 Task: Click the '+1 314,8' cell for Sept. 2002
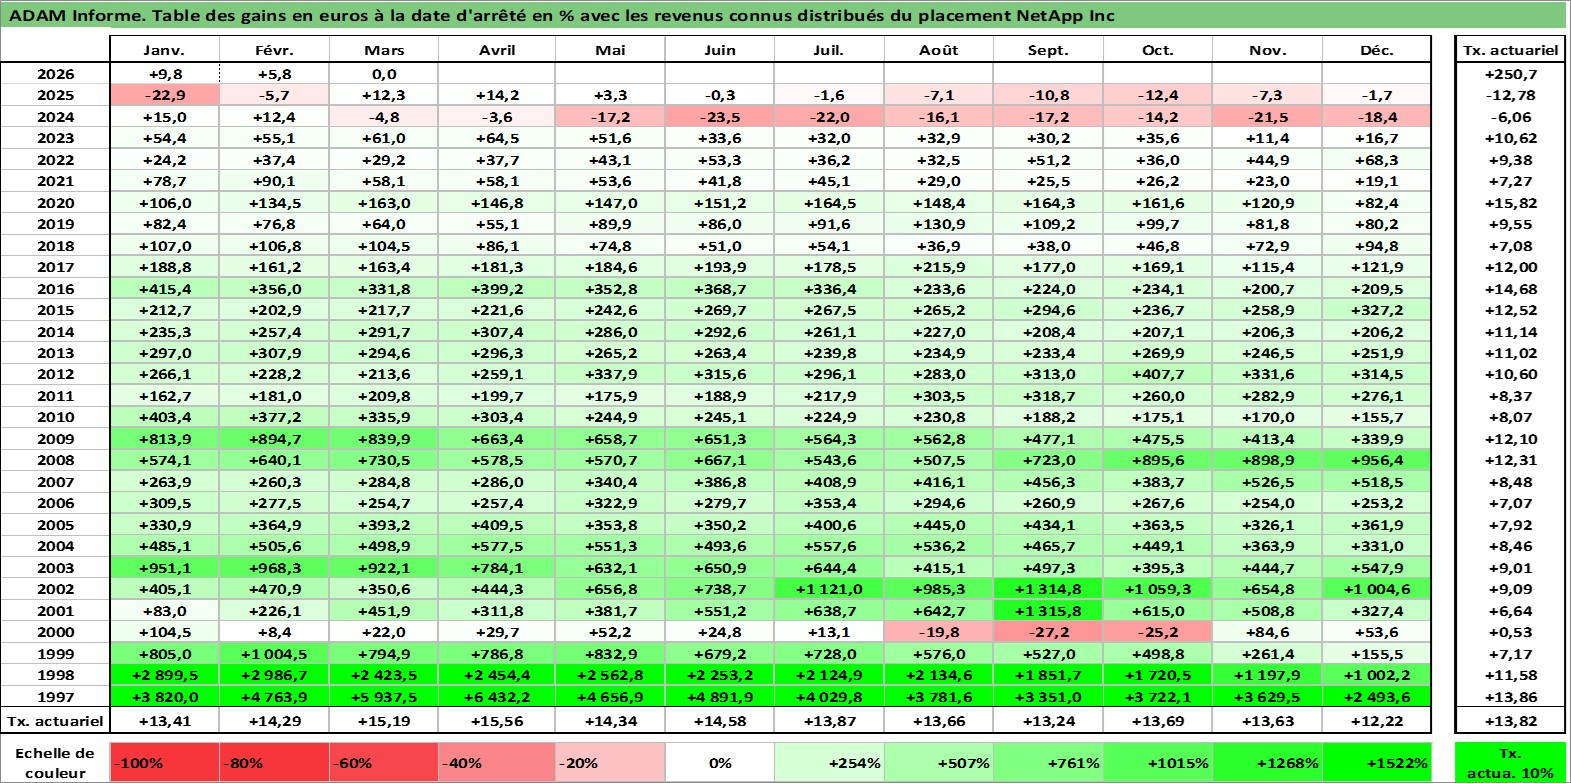1048,589
